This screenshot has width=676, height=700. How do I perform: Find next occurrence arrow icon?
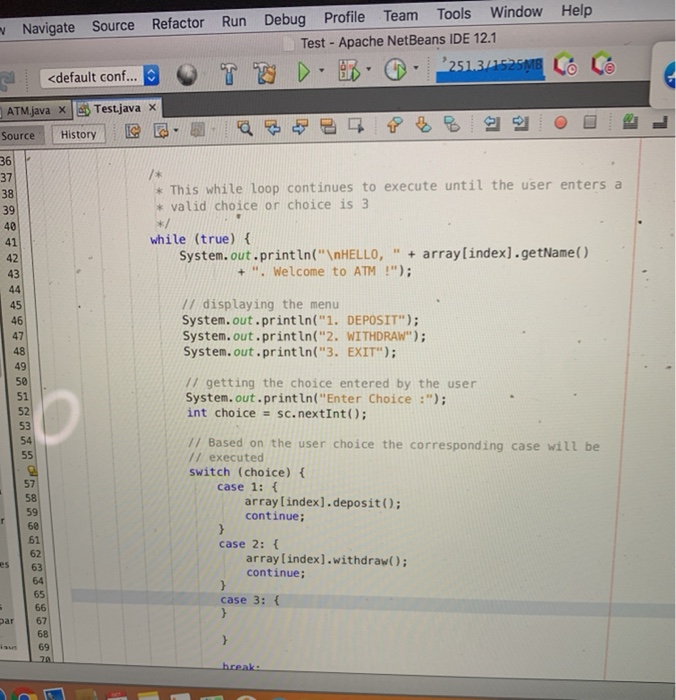[x=300, y=127]
